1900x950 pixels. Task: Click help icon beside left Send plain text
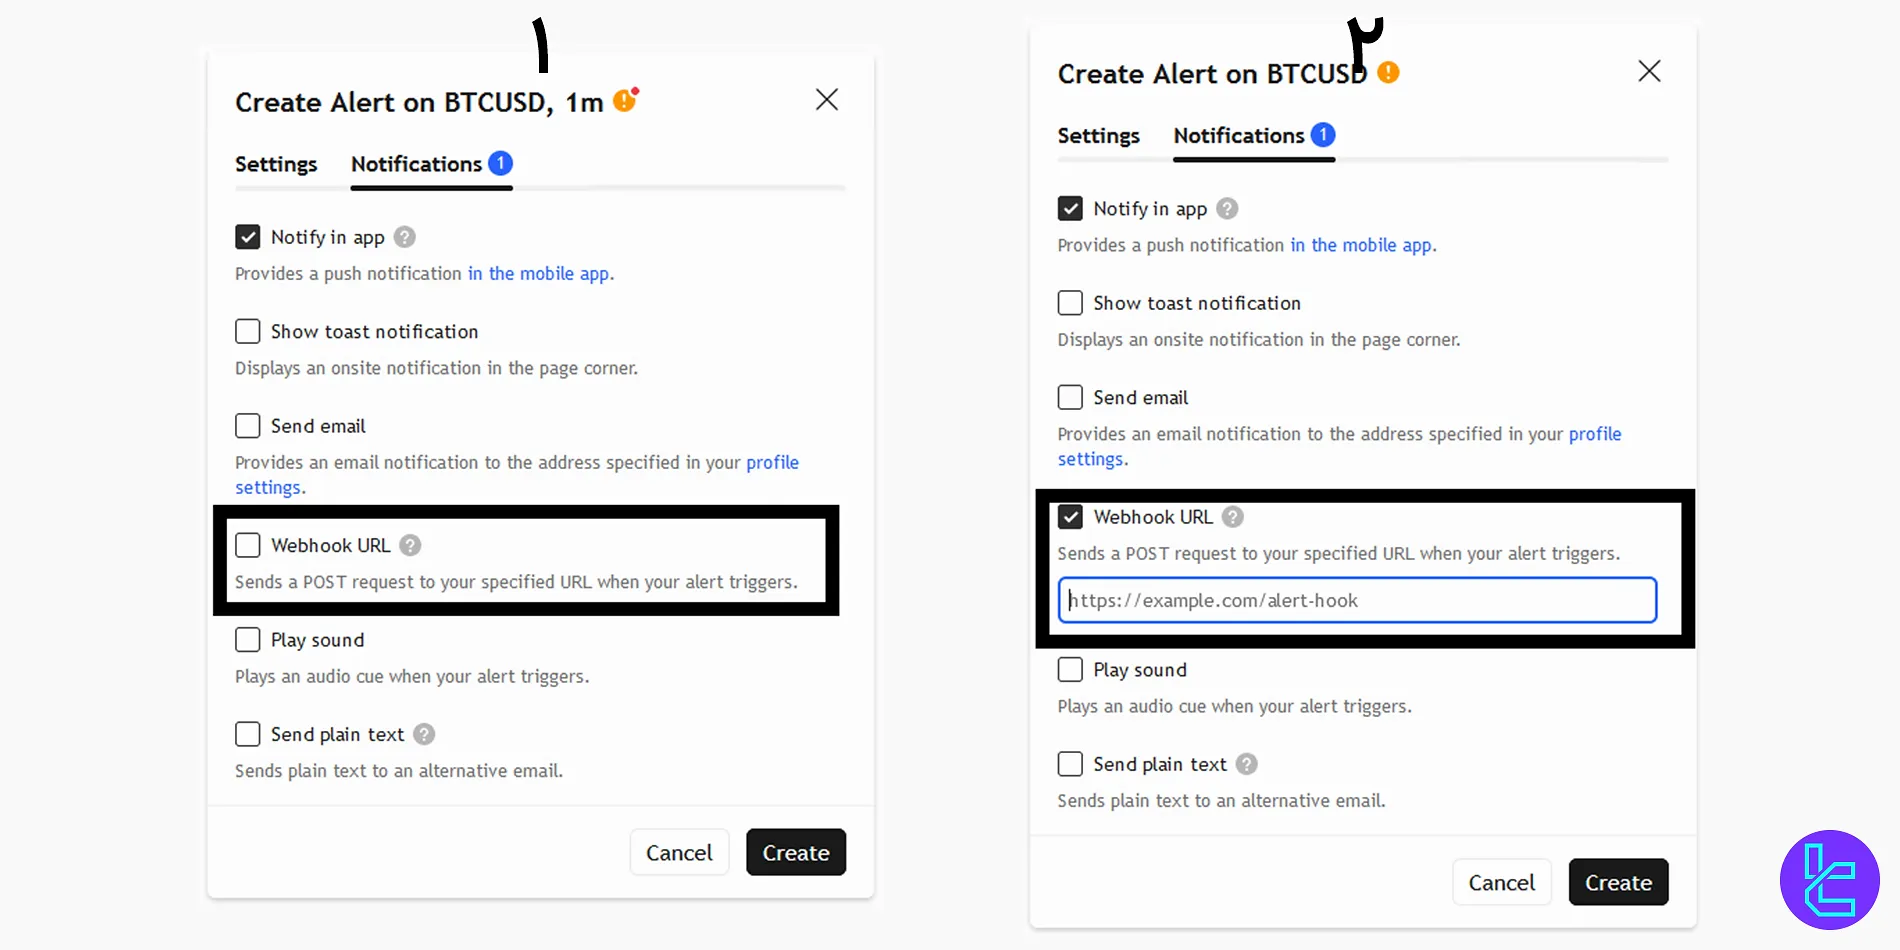click(424, 734)
